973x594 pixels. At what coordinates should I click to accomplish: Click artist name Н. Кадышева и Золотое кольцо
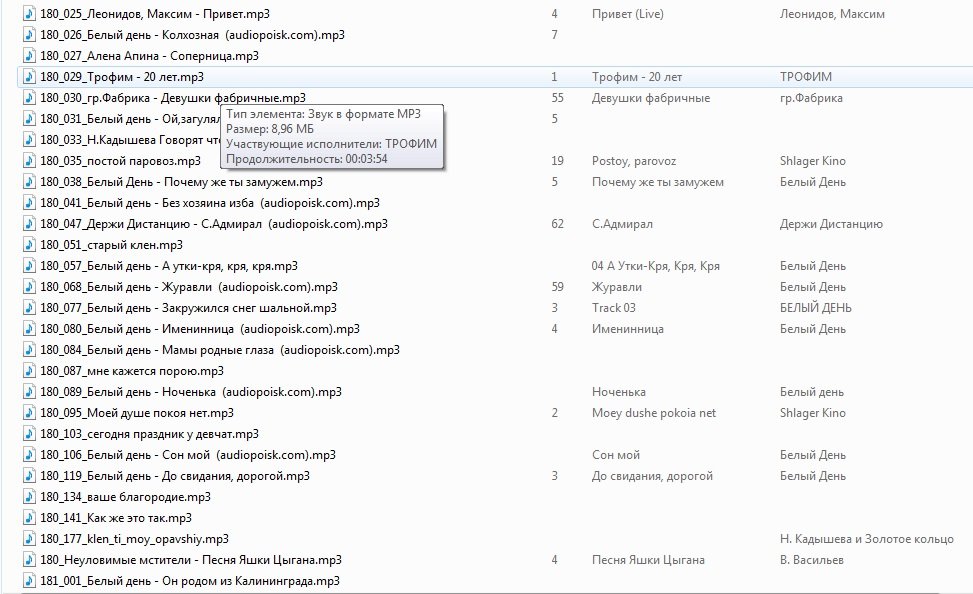click(x=866, y=539)
